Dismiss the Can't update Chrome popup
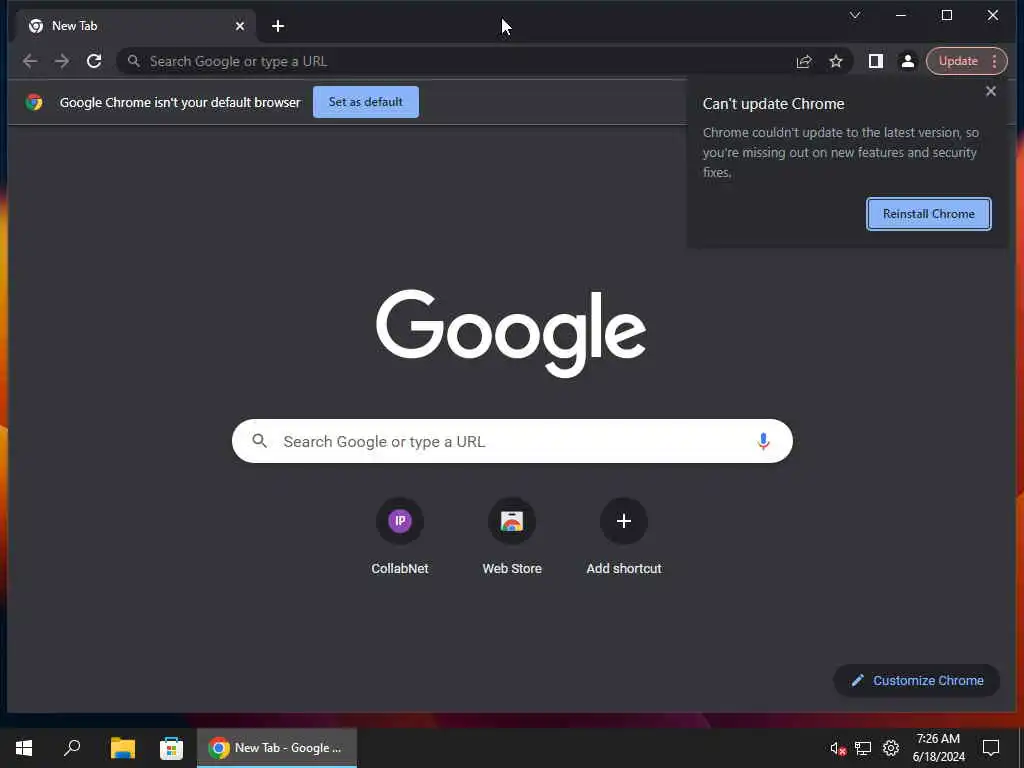 (991, 91)
